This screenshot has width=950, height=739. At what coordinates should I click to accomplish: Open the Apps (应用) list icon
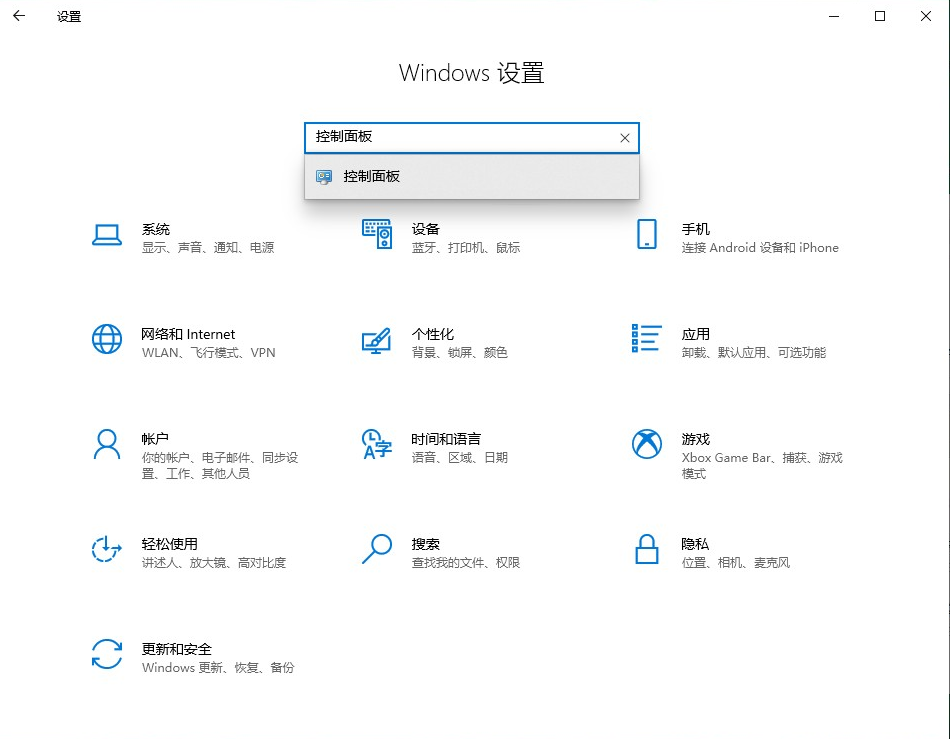coord(647,339)
